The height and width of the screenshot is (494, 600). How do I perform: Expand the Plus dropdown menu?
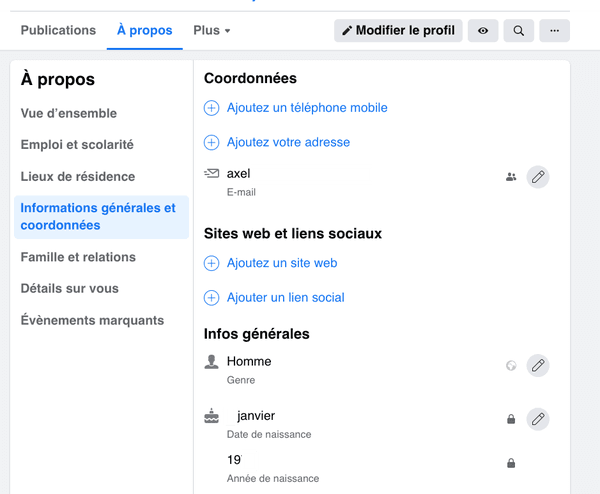click(212, 31)
